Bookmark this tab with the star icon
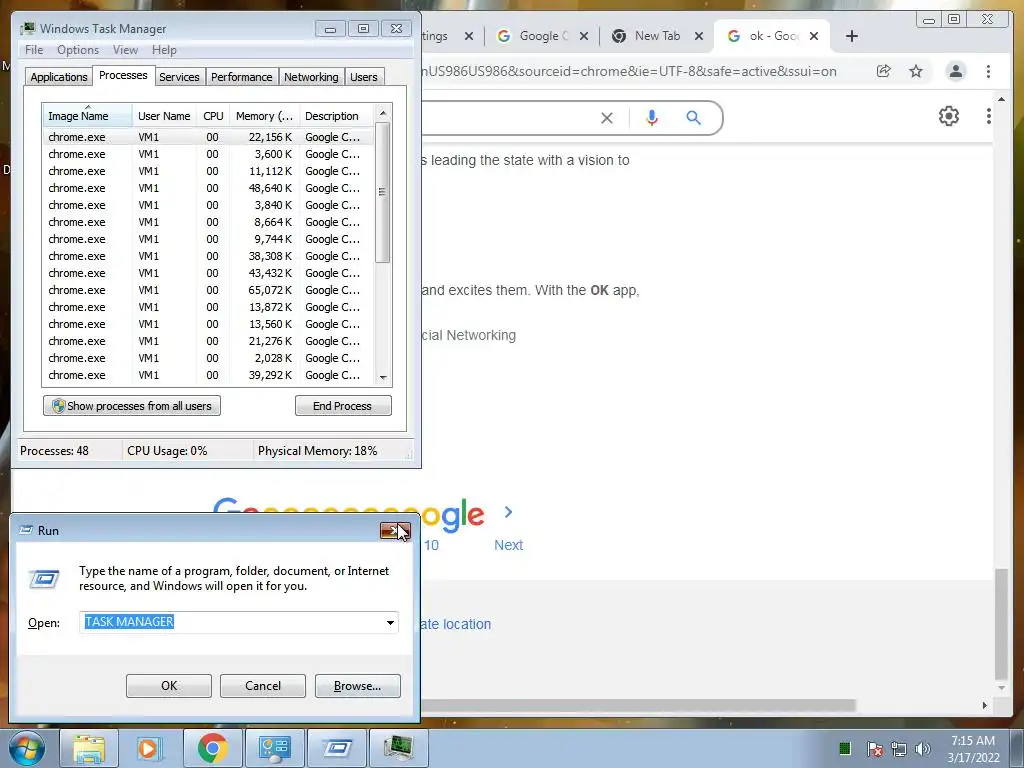 916,71
